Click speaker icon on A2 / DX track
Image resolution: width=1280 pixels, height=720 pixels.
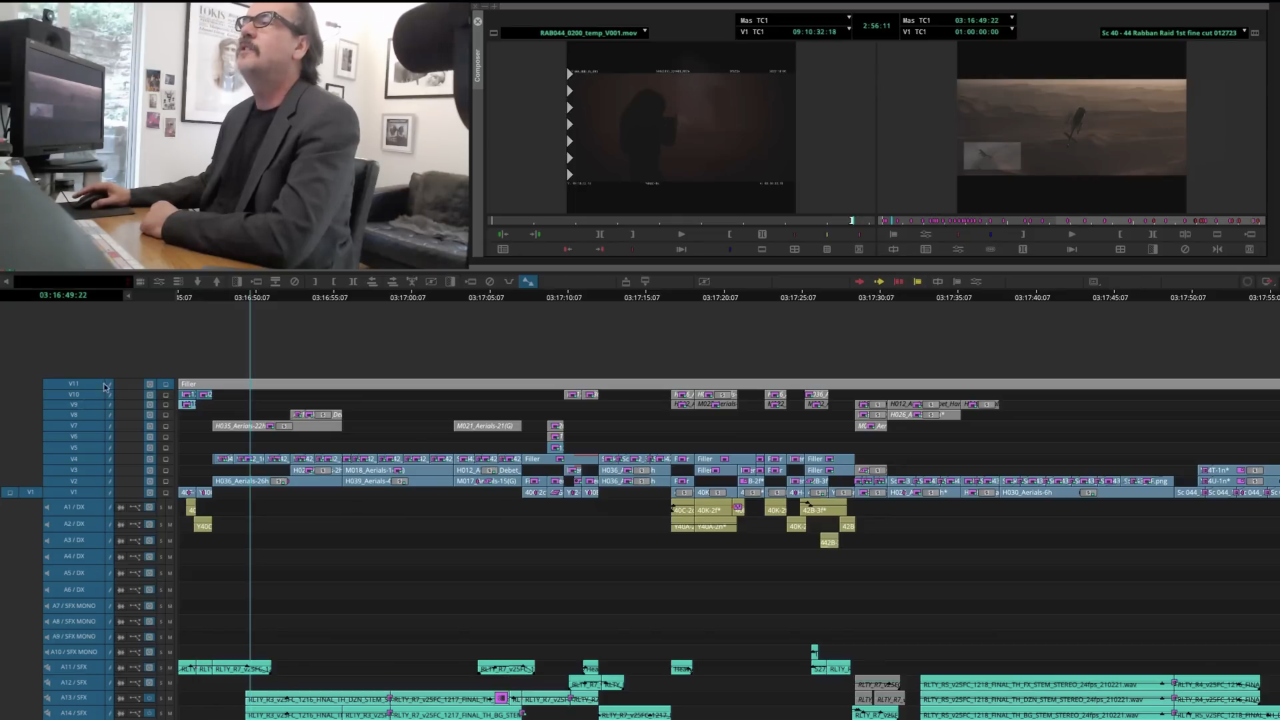47,524
